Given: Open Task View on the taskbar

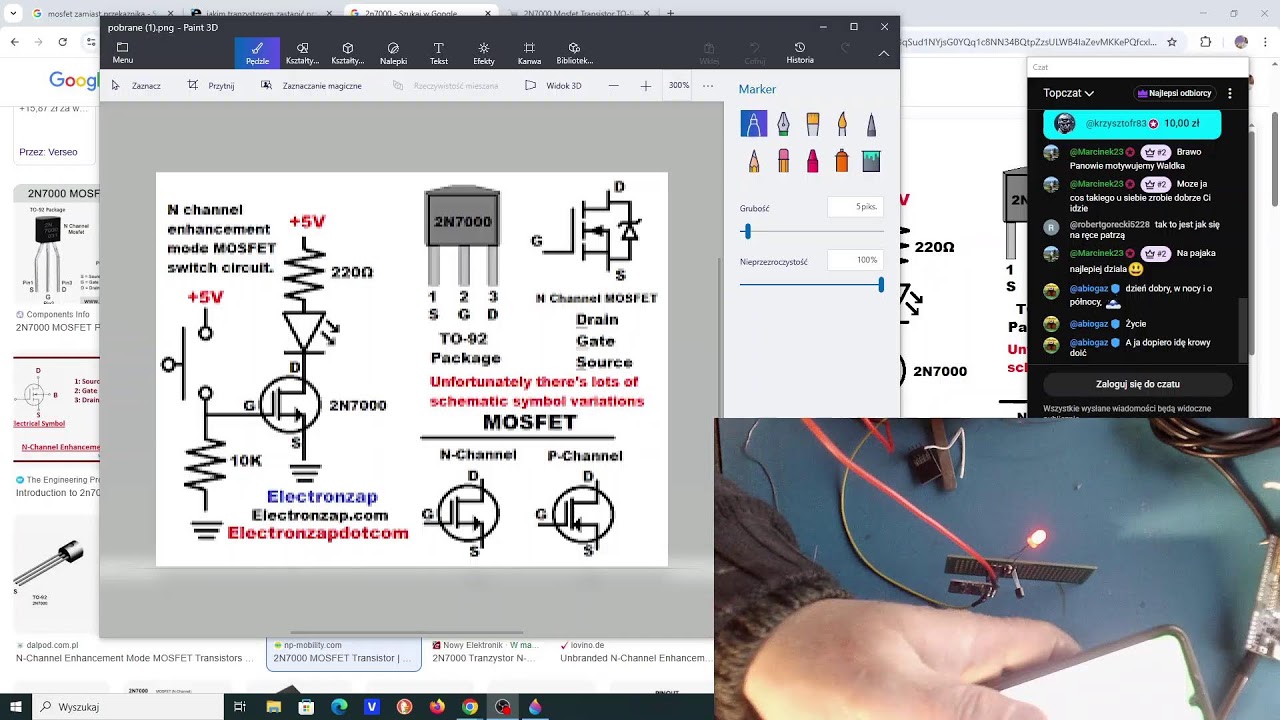Looking at the screenshot, I should (x=240, y=707).
